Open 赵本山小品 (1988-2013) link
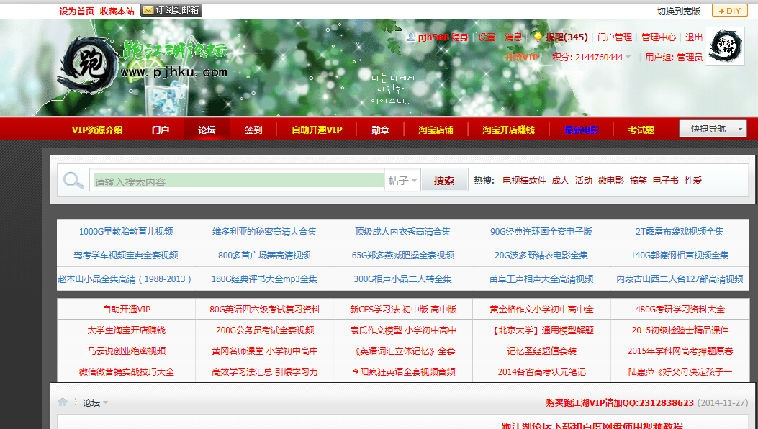The width and height of the screenshot is (758, 429). click(125, 279)
